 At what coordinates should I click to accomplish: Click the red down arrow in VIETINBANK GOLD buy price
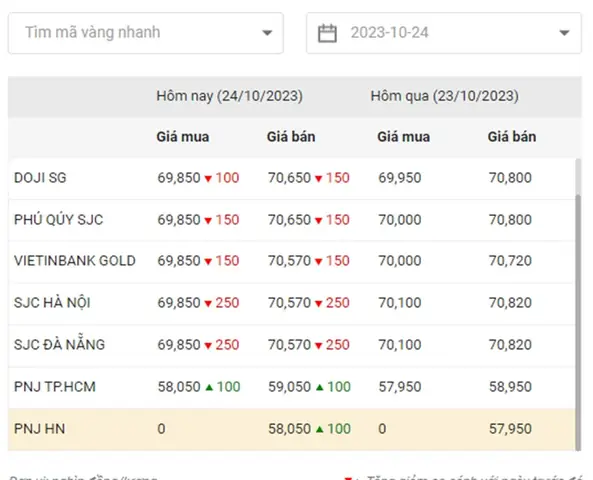(208, 261)
